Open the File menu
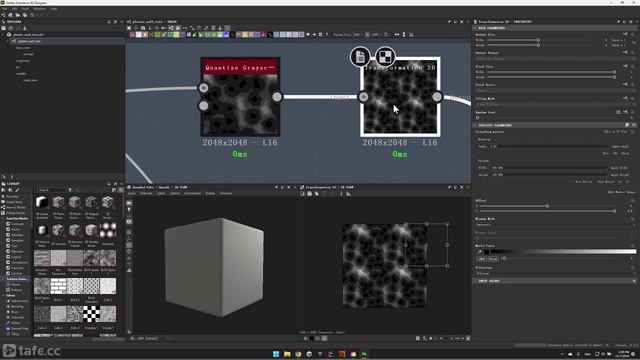Viewport: 640px width, 360px height. [x=5, y=9]
